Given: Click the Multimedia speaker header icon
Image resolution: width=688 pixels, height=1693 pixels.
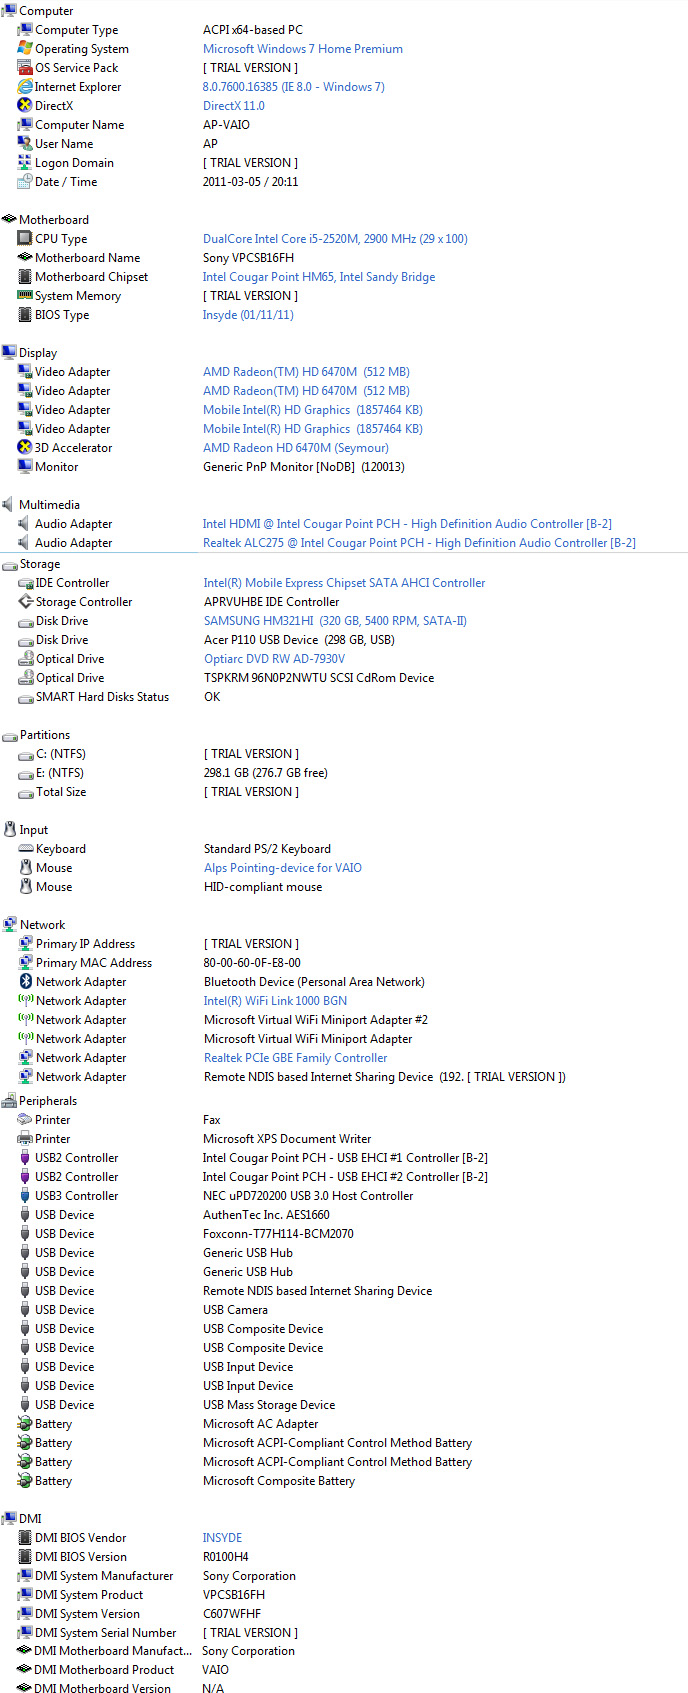Looking at the screenshot, I should click(9, 505).
